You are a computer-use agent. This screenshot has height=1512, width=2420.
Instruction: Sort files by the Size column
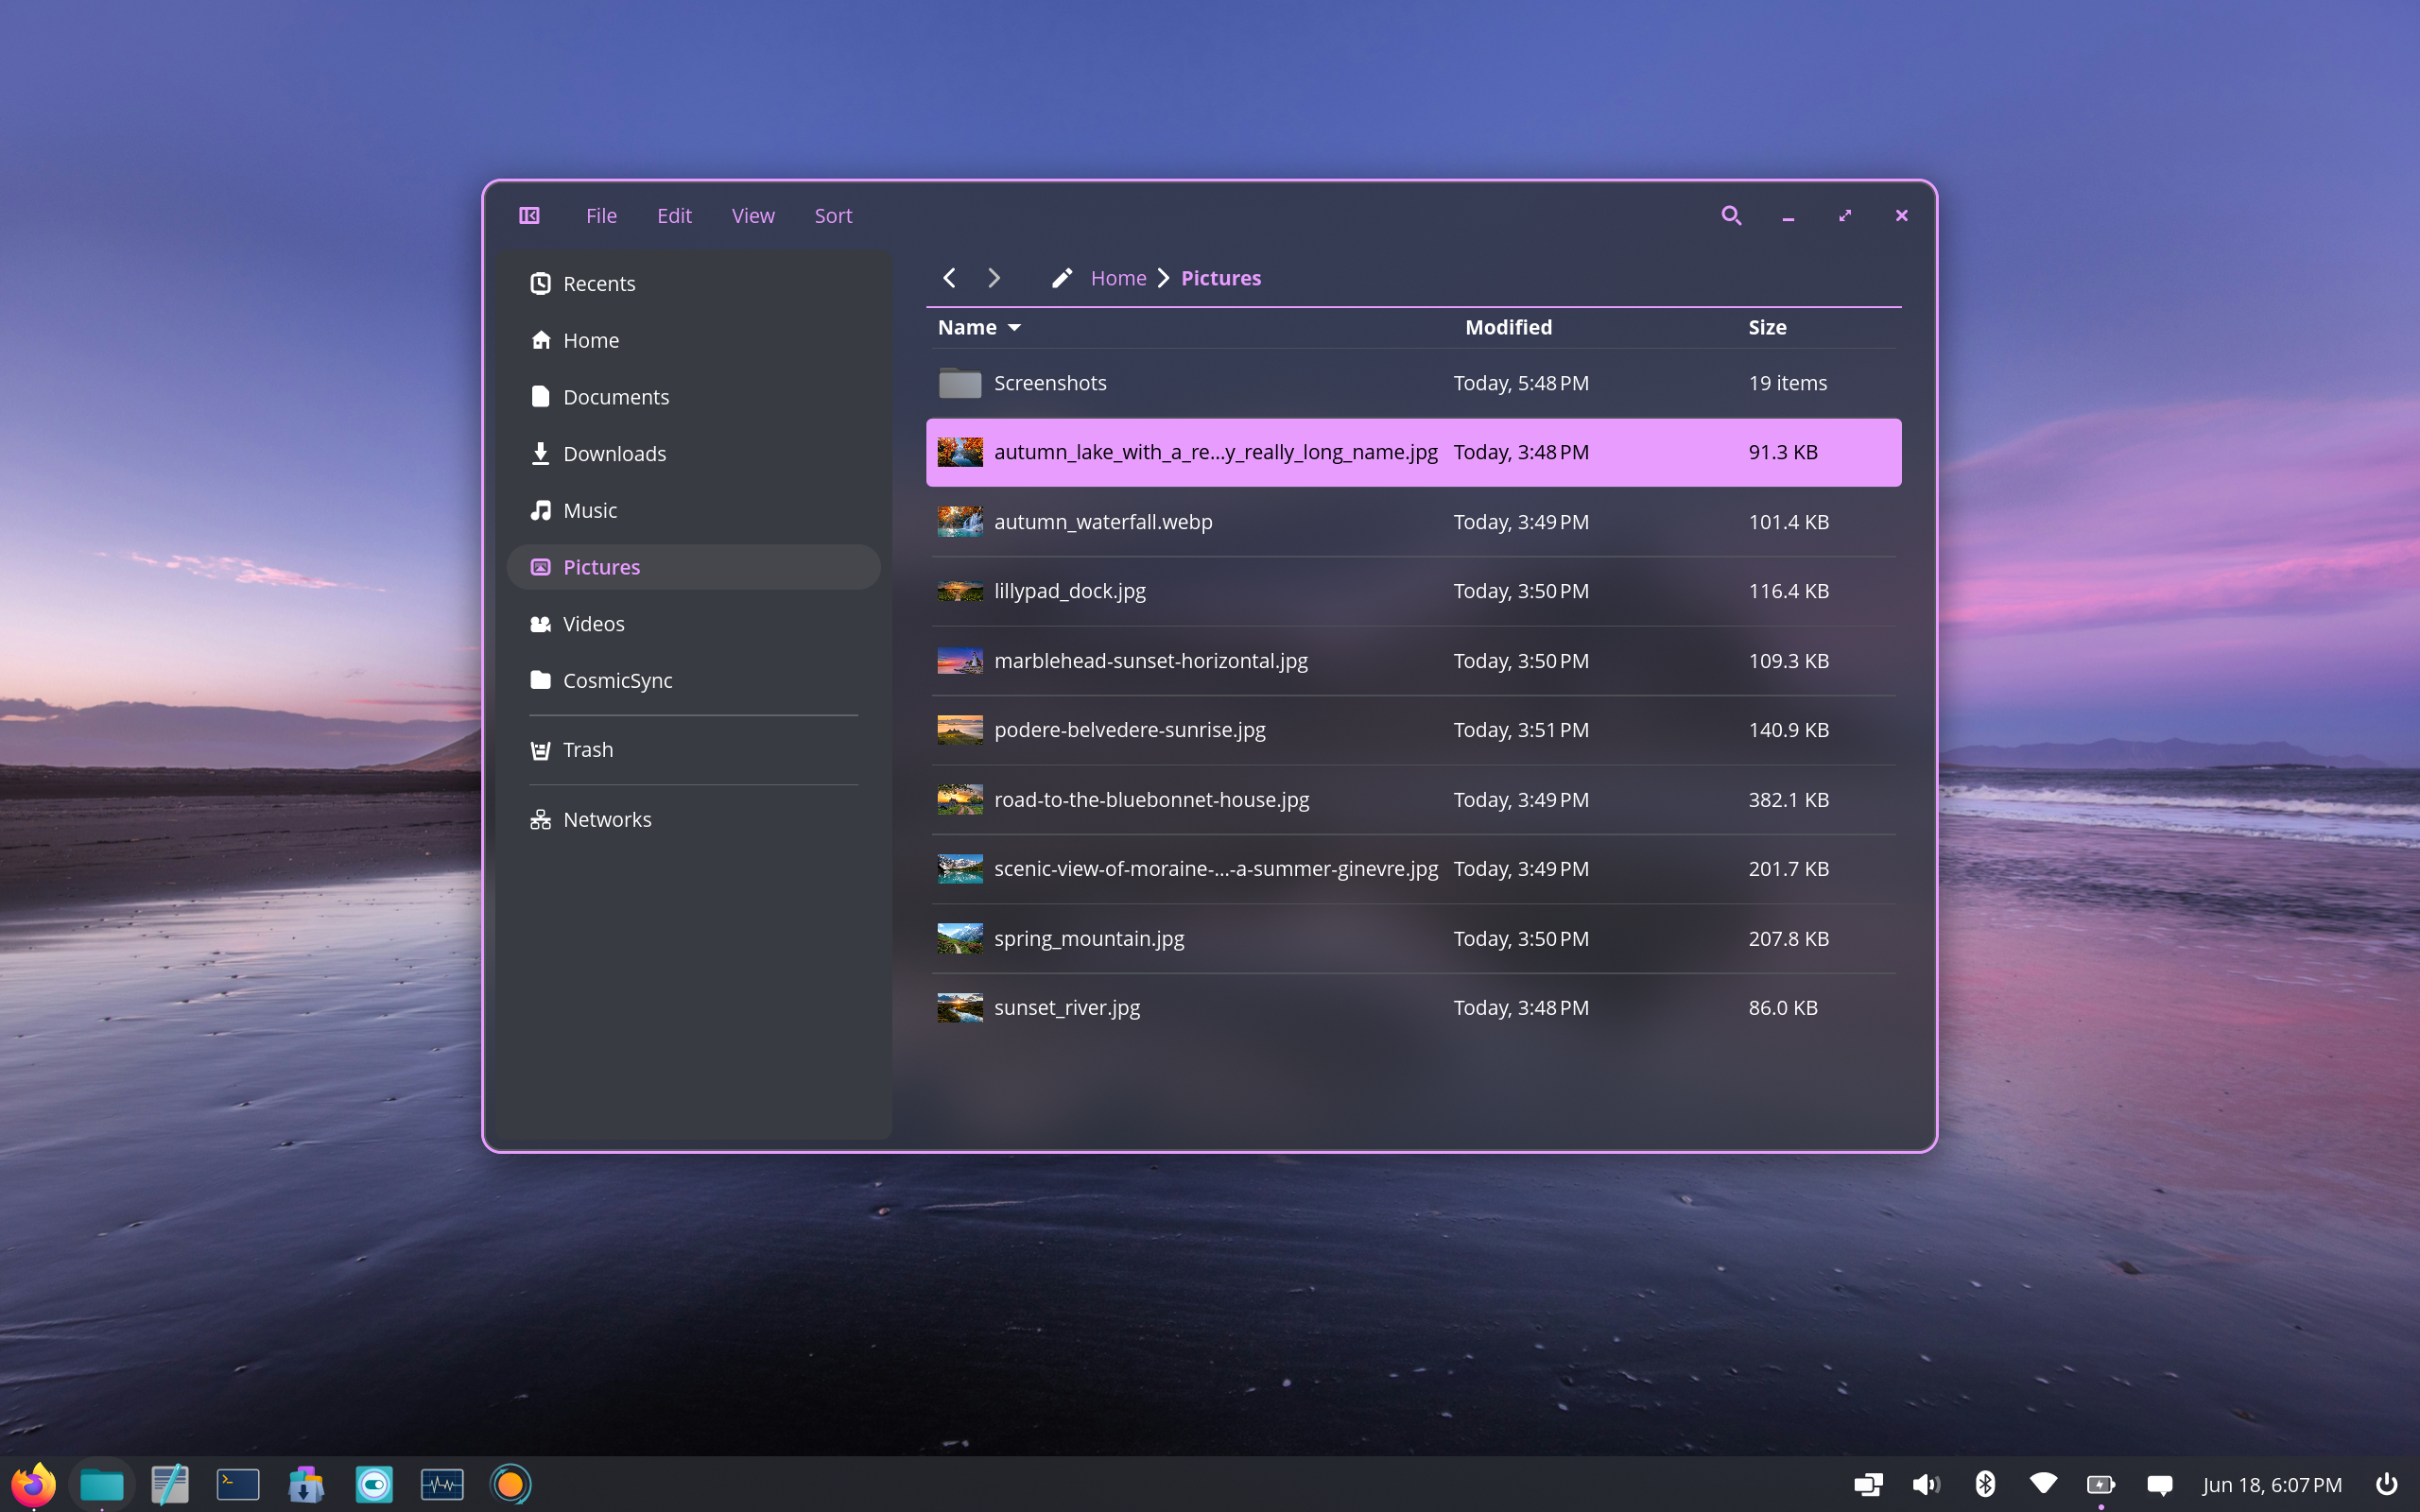click(1767, 327)
